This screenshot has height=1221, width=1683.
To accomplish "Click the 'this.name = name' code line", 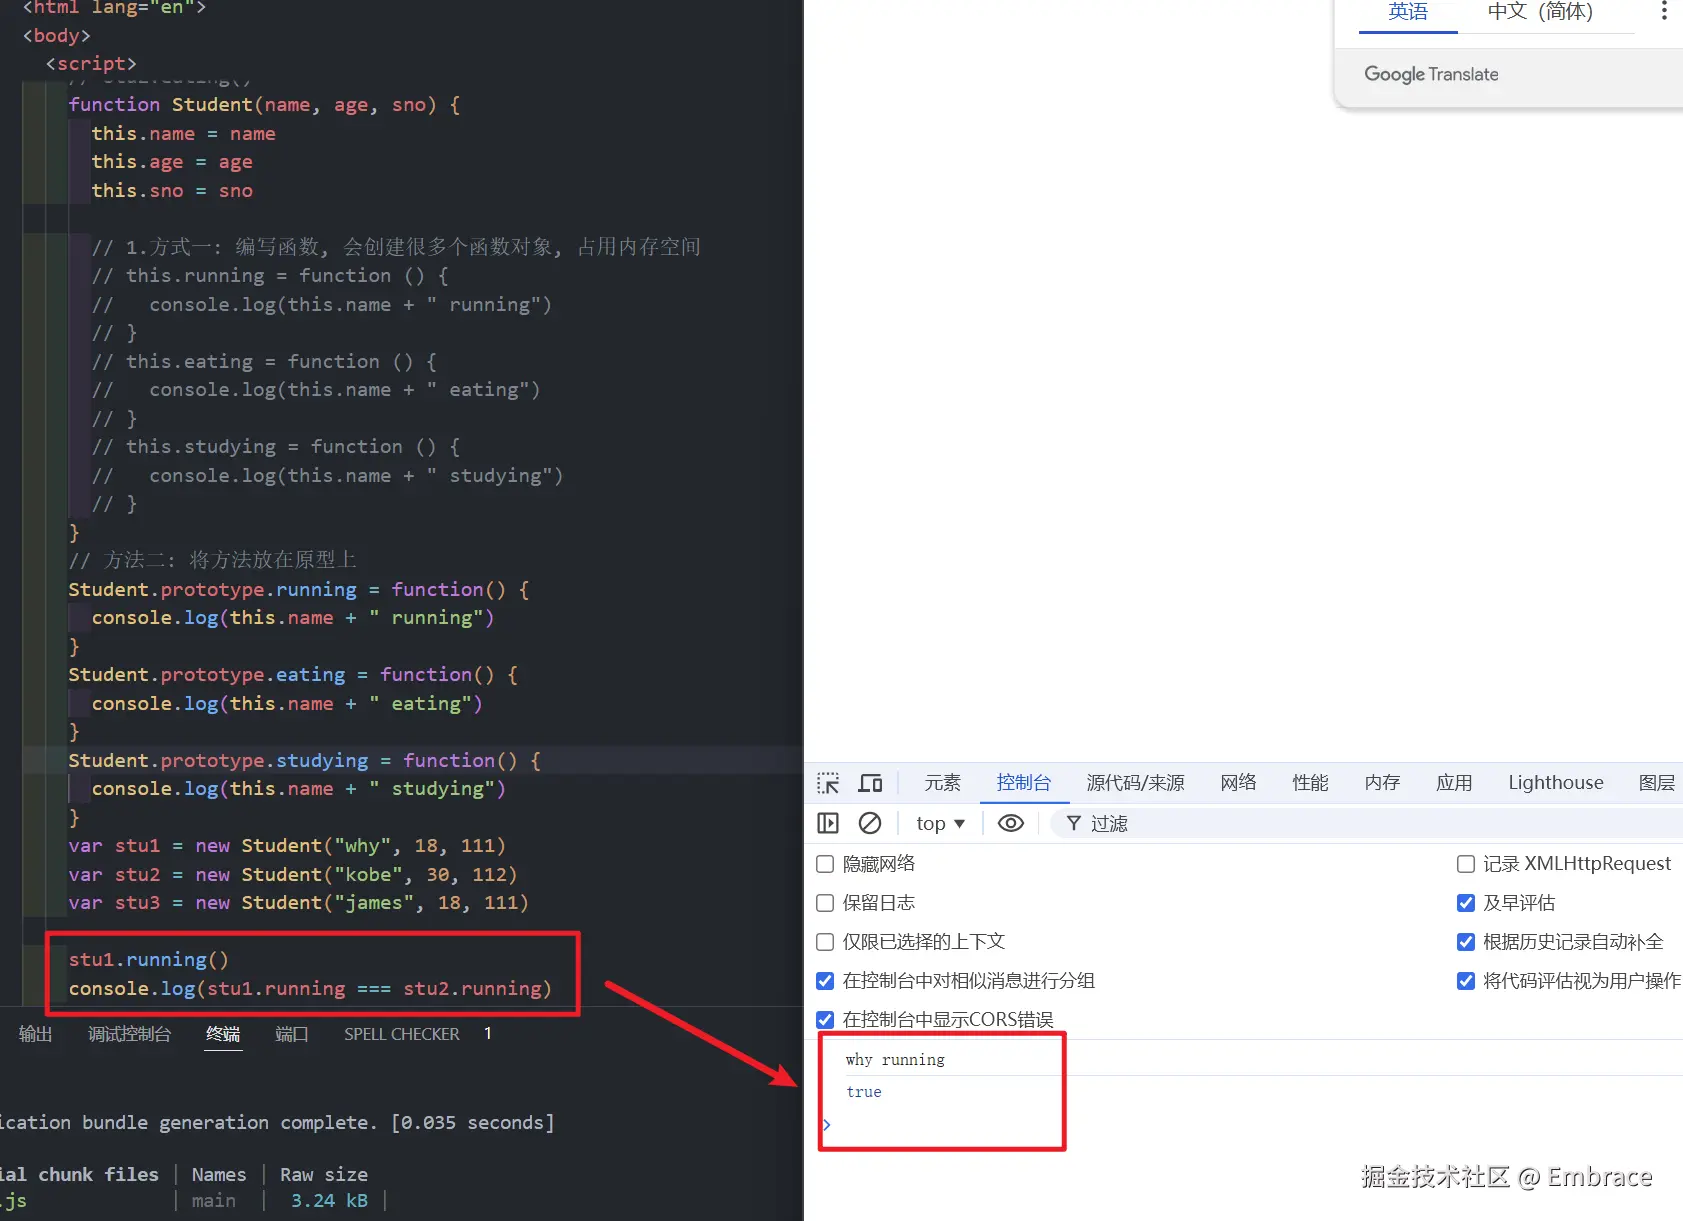I will tap(184, 134).
